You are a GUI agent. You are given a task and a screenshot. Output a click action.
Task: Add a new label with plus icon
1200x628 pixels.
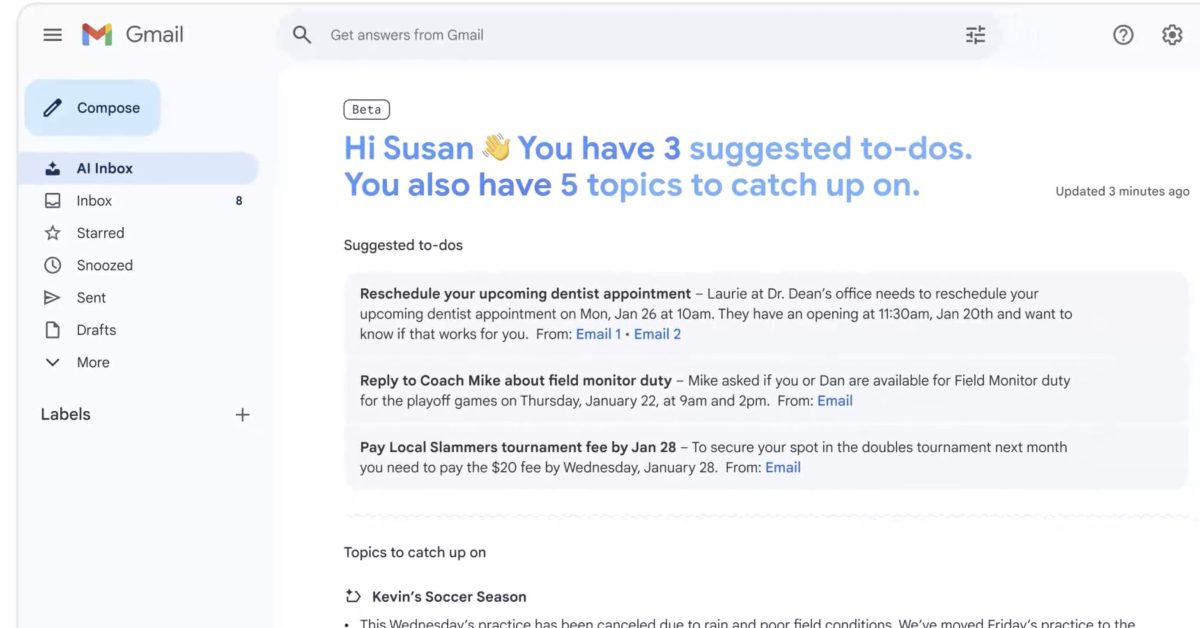(242, 415)
